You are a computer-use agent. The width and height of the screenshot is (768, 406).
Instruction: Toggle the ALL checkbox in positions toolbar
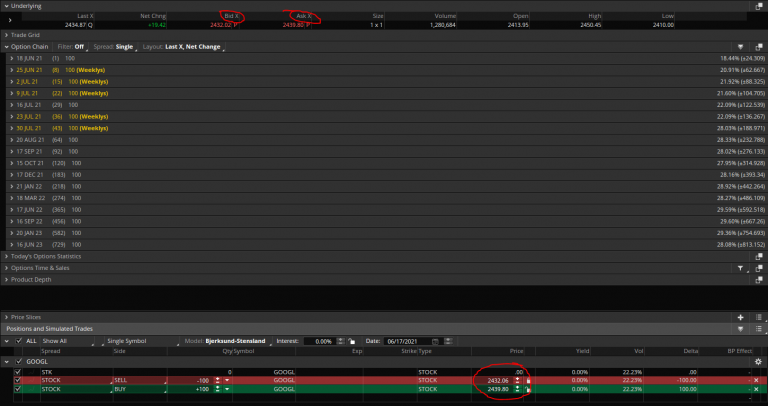[x=17, y=341]
